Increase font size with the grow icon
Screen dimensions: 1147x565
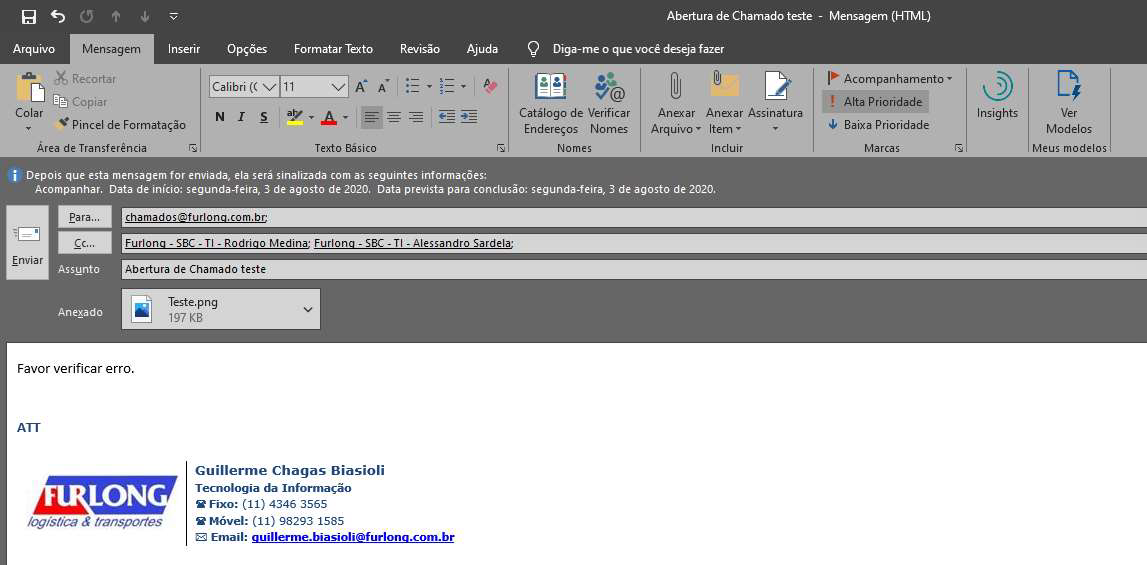coord(361,87)
